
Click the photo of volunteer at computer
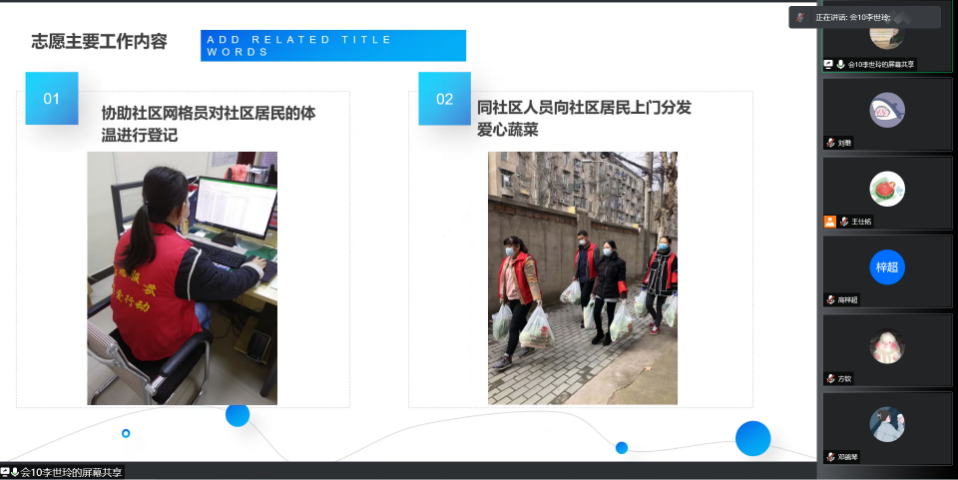coord(182,278)
